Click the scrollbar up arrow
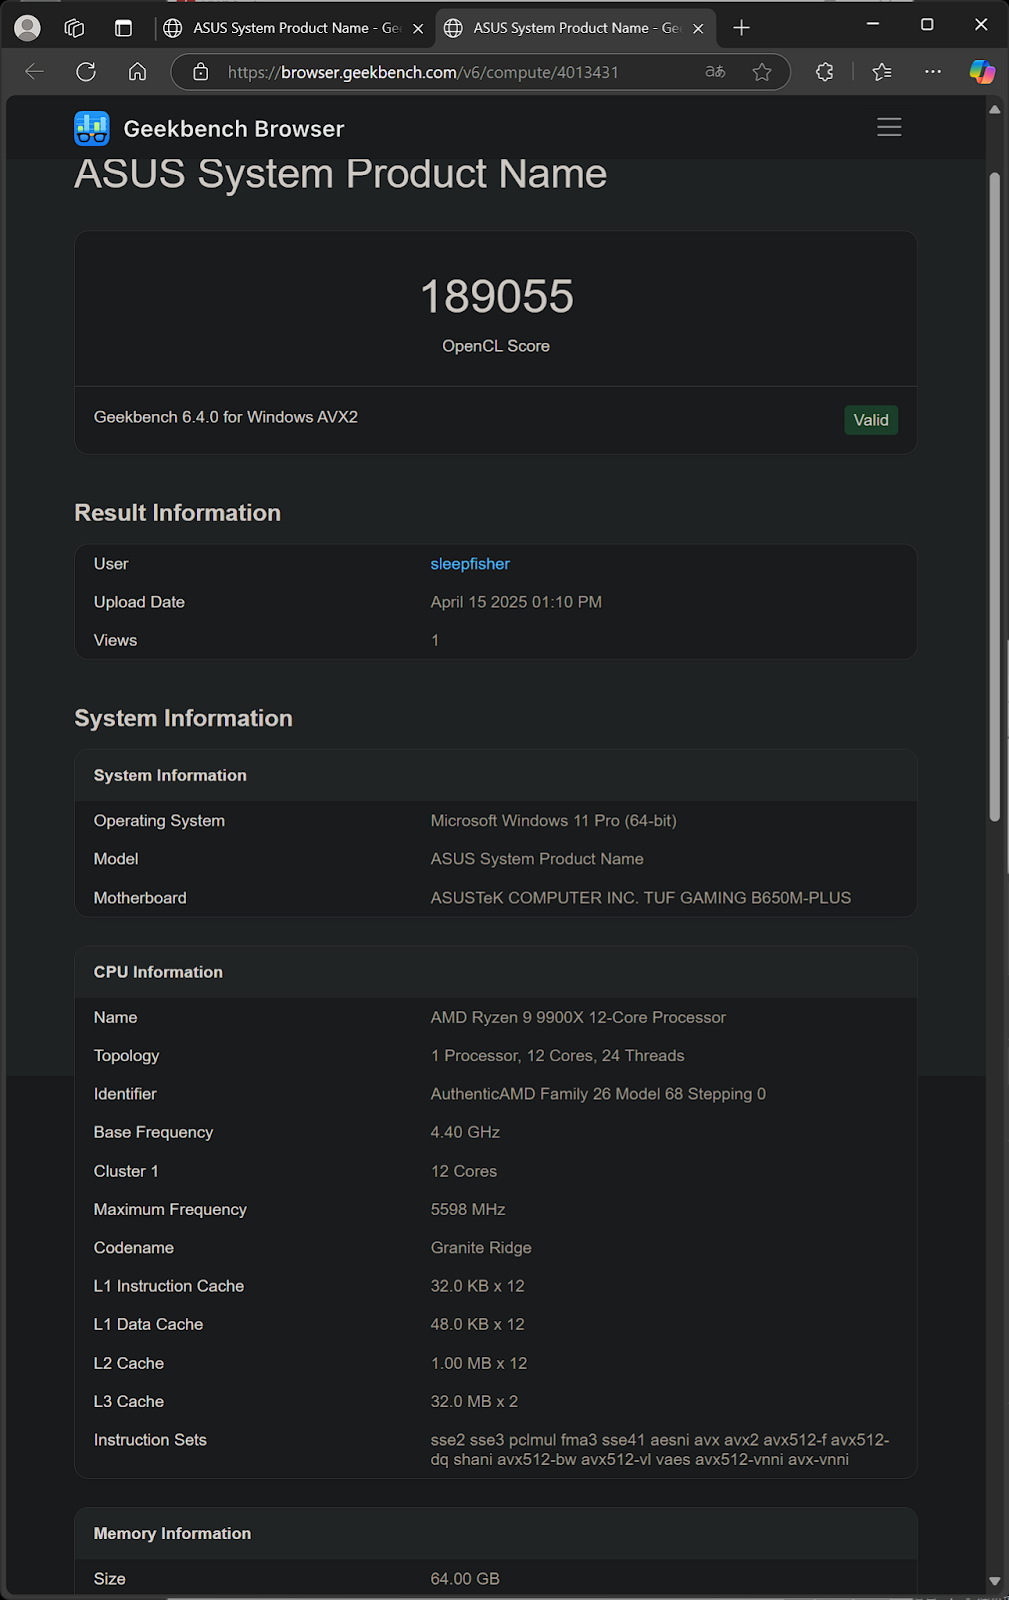The image size is (1009, 1600). point(995,109)
